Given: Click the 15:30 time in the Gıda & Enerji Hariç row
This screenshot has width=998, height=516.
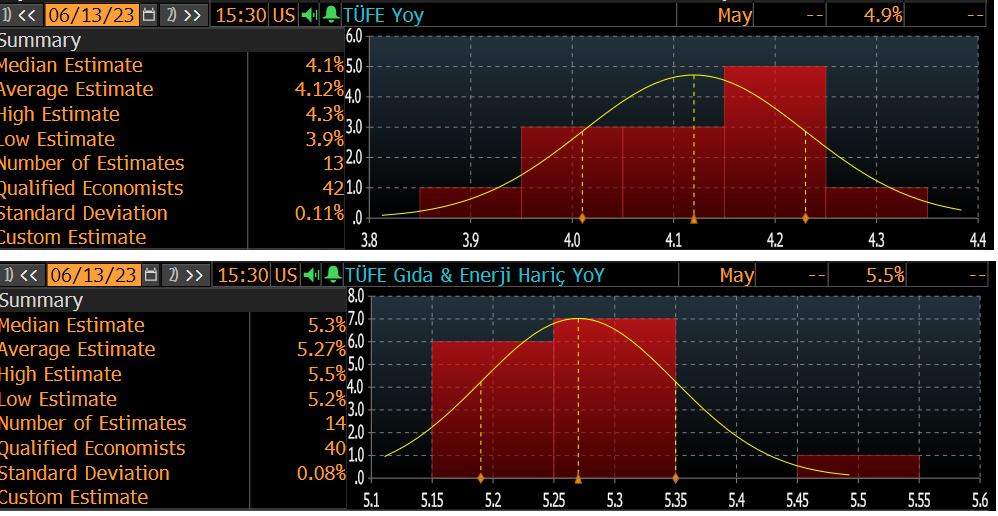Looking at the screenshot, I should tap(242, 275).
